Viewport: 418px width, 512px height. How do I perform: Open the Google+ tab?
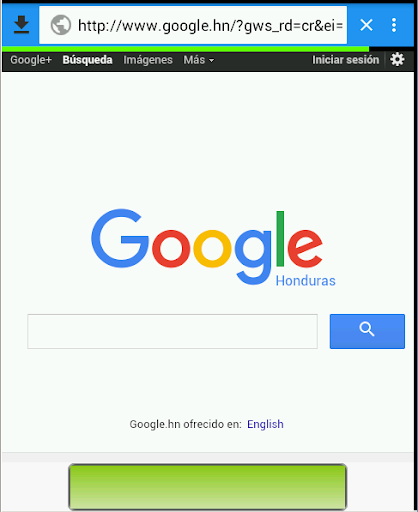(31, 60)
